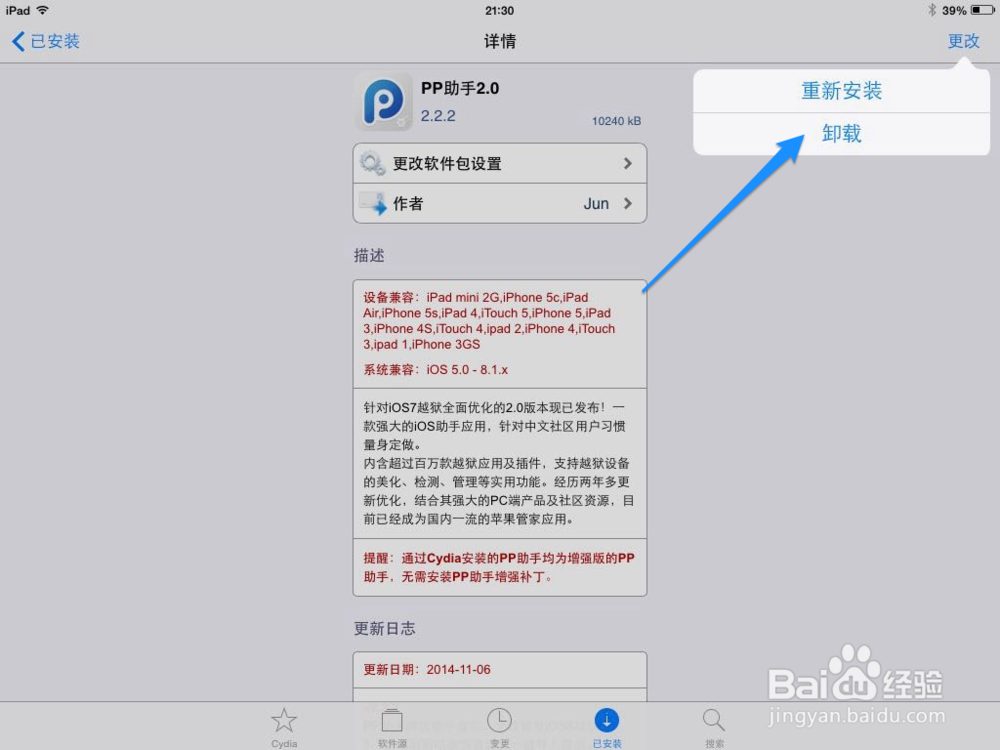Tap chevron next to Jun

[x=628, y=203]
